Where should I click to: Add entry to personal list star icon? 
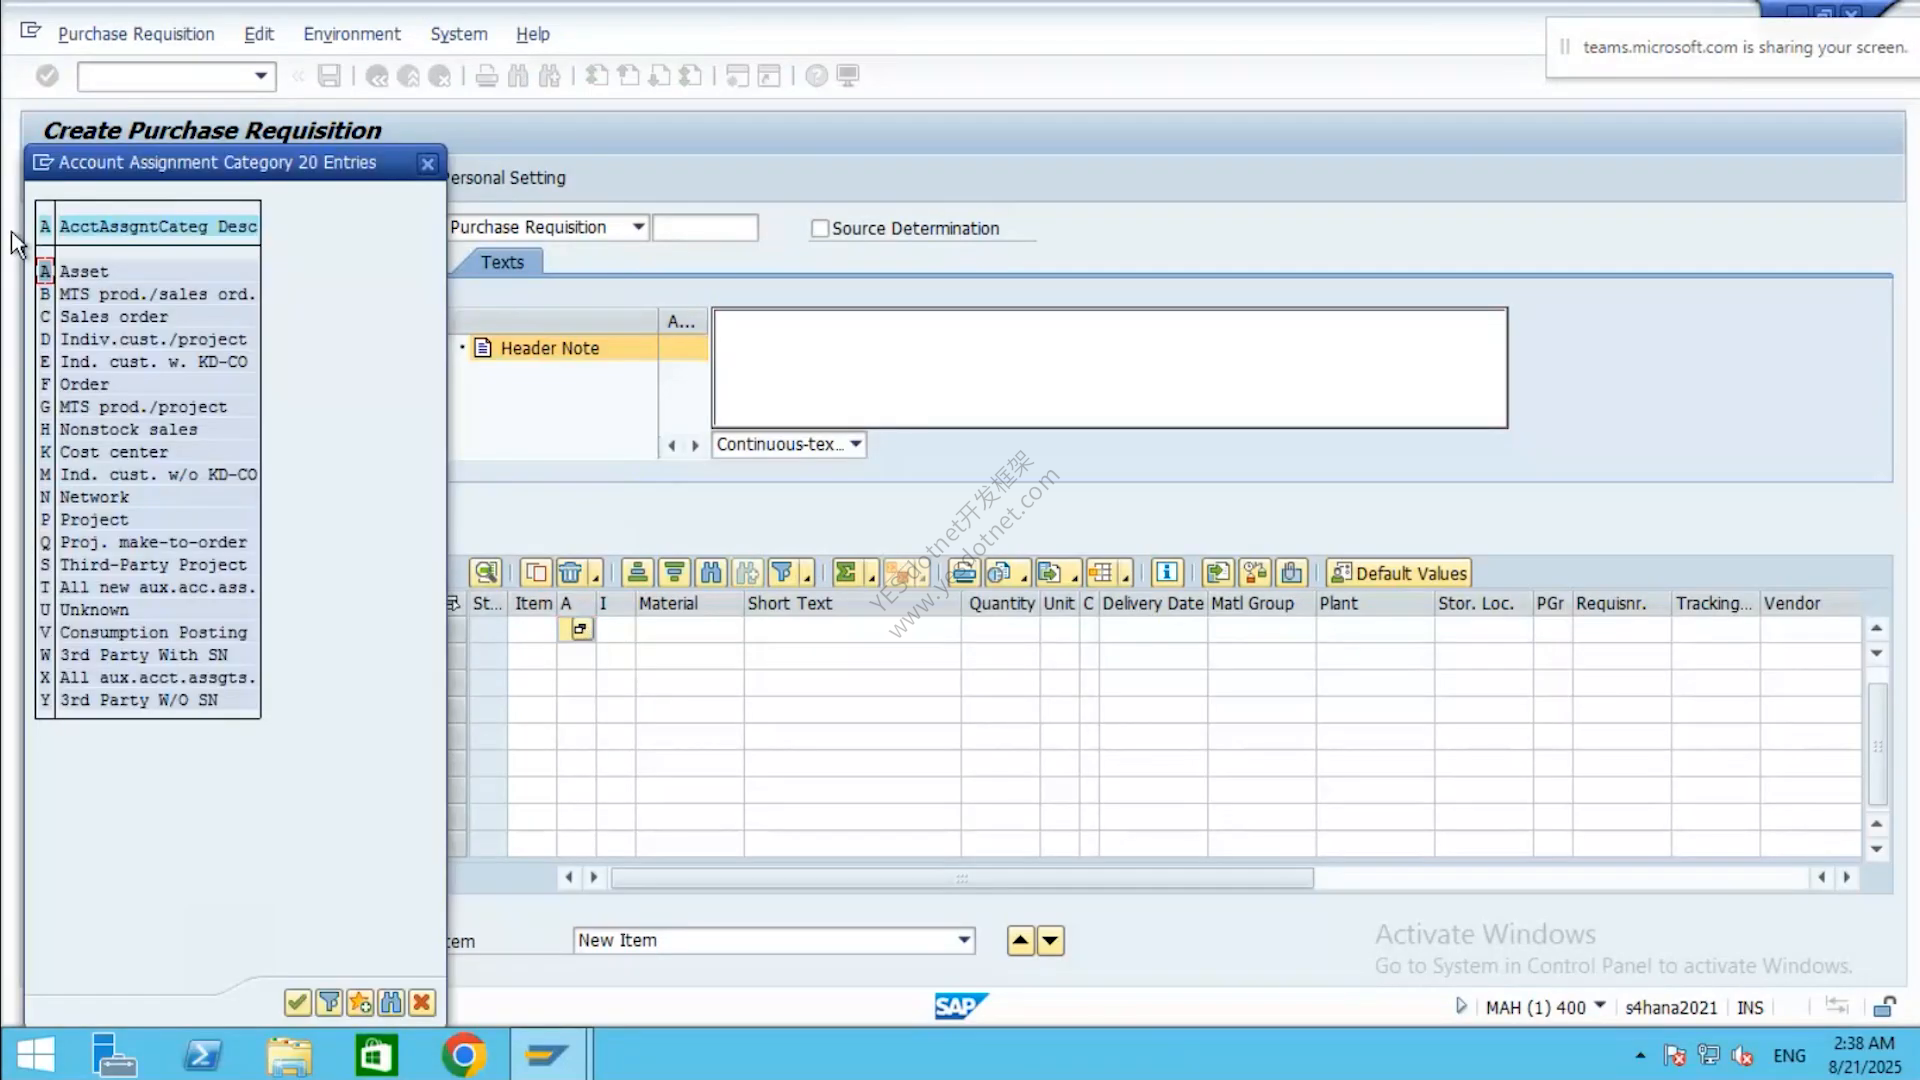pos(360,1002)
